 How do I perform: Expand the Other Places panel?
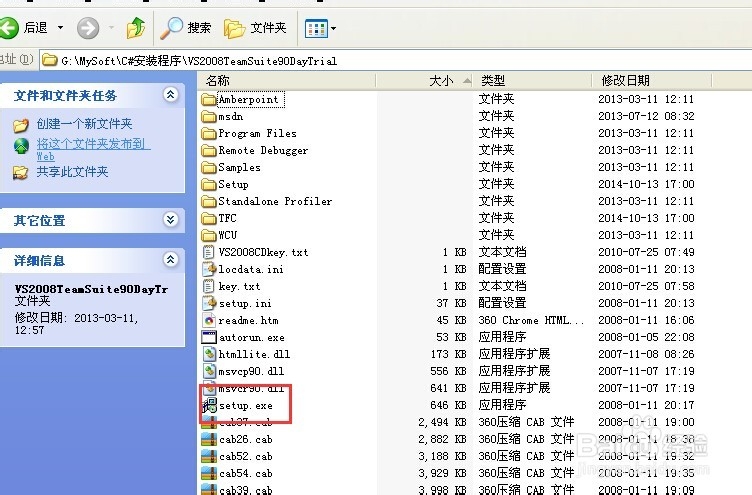tap(170, 220)
